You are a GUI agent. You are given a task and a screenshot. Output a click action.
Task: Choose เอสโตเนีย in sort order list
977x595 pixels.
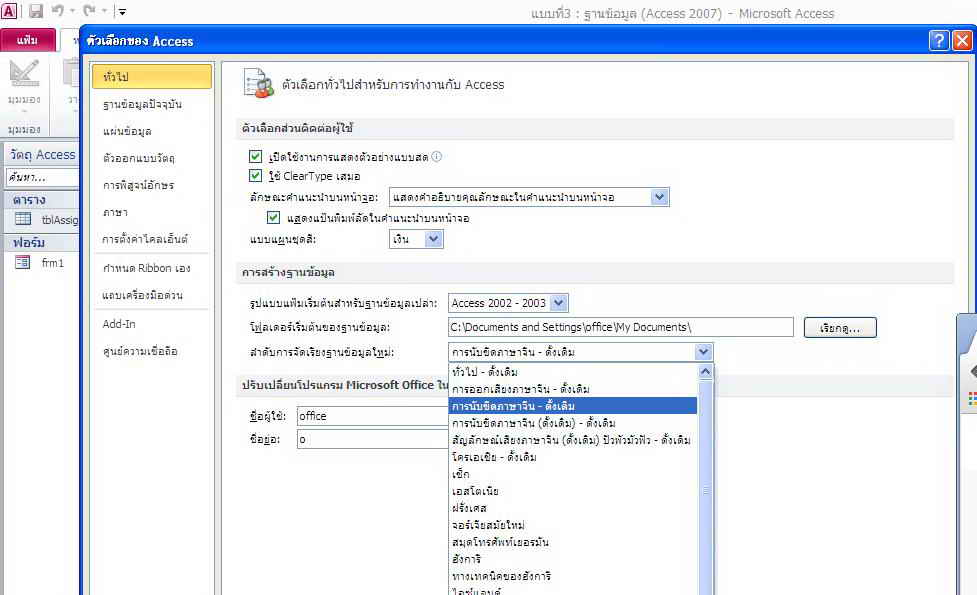click(x=573, y=491)
